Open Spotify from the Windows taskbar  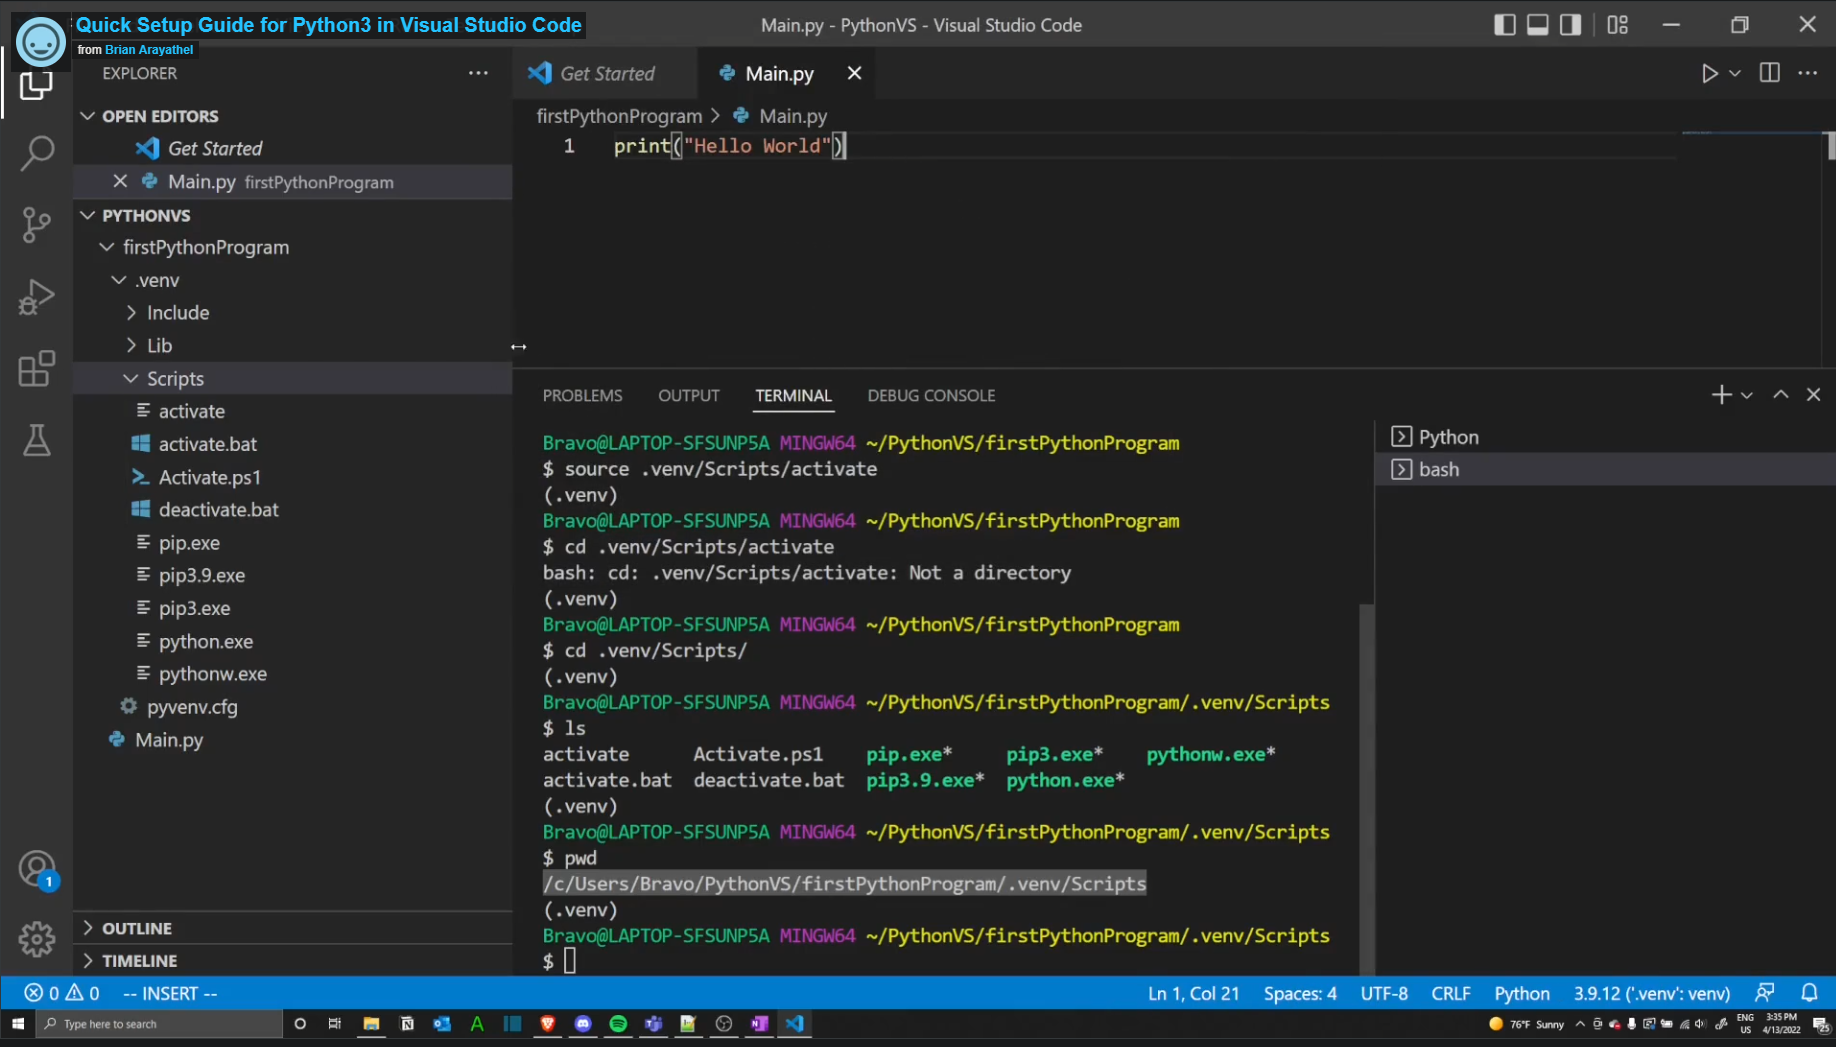click(x=618, y=1024)
